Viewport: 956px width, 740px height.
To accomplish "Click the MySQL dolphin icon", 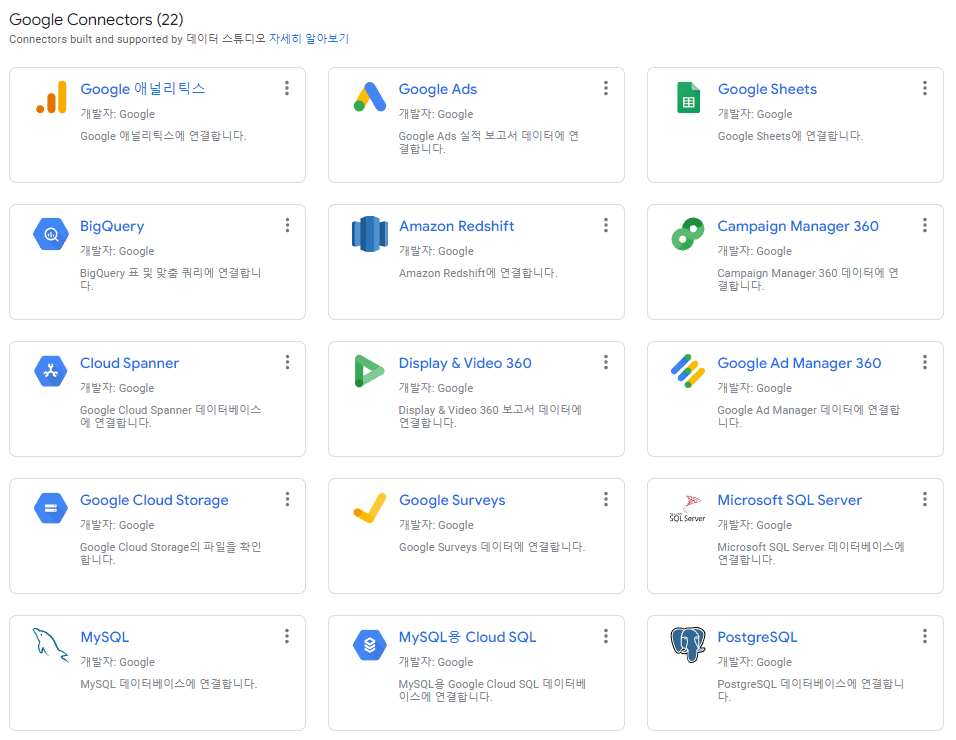I will [51, 645].
